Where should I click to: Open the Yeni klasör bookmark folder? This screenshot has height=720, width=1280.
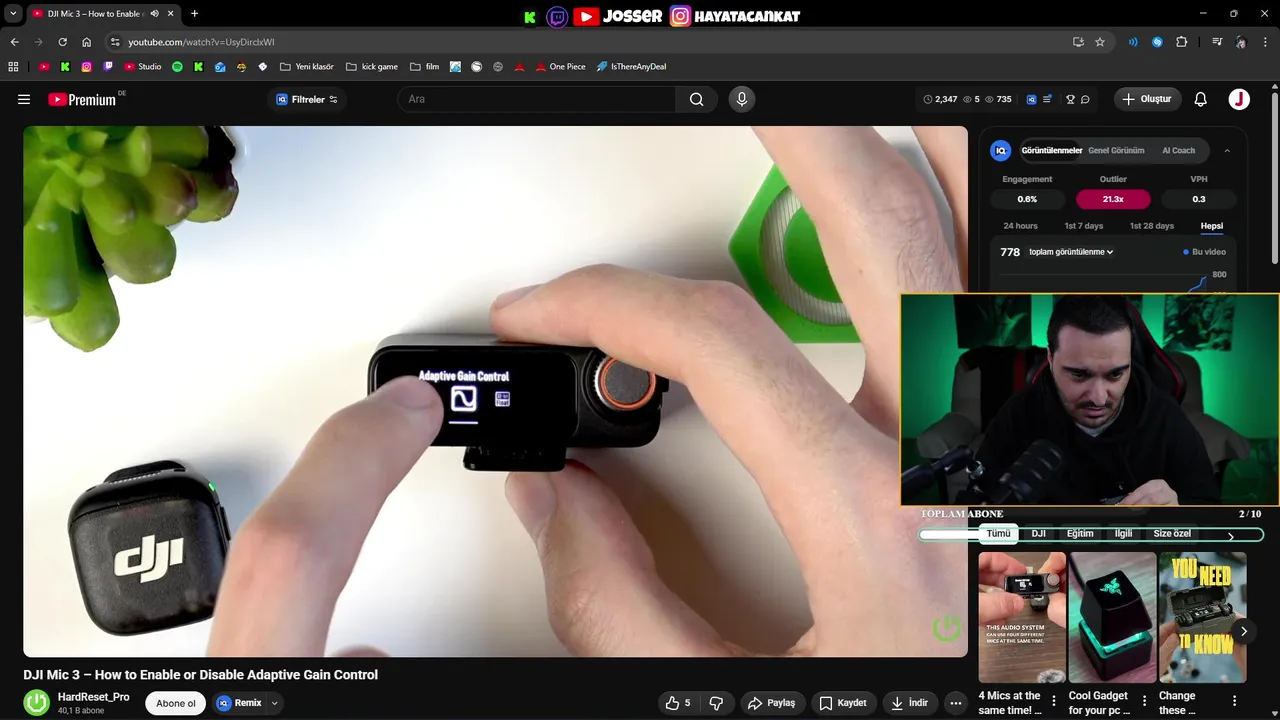306,67
